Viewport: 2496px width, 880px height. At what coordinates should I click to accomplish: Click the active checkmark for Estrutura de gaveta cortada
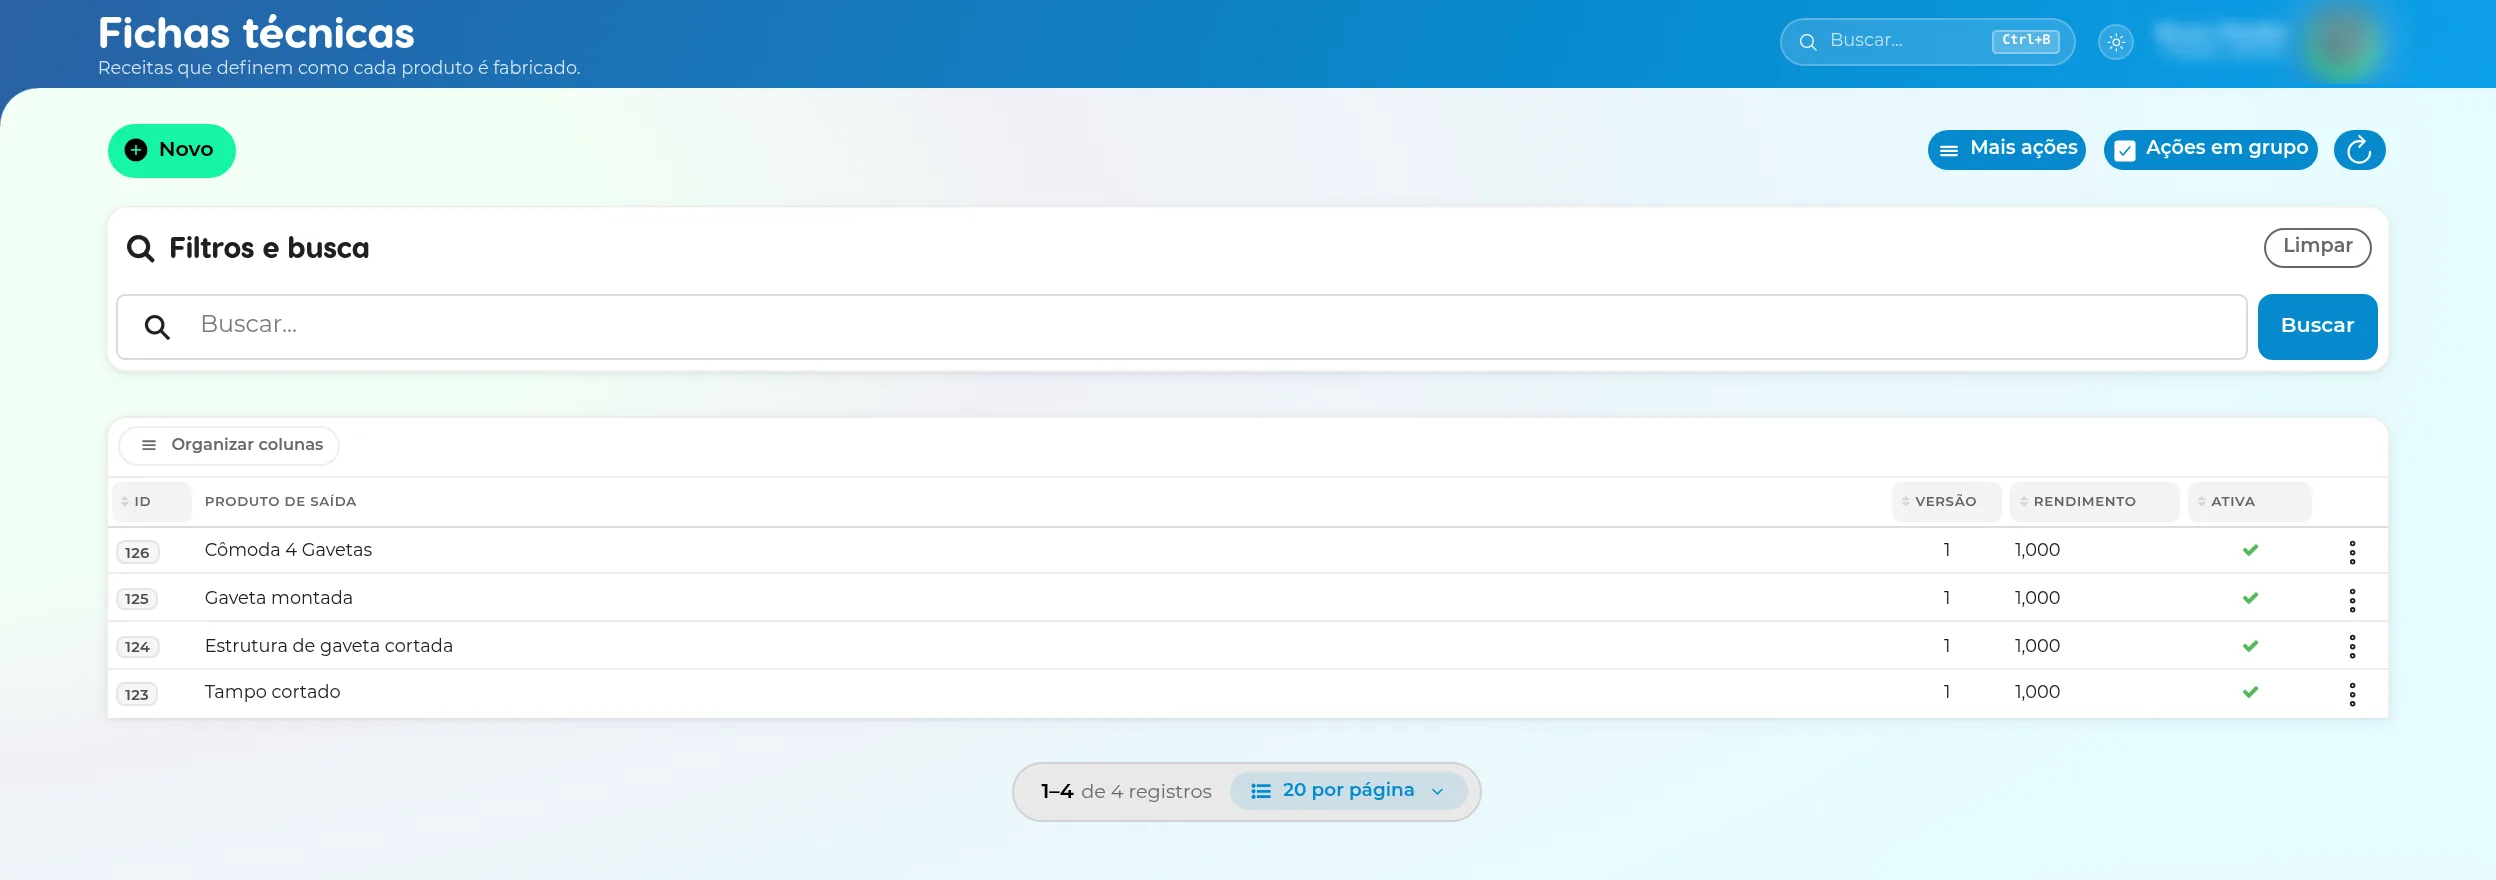point(2250,646)
